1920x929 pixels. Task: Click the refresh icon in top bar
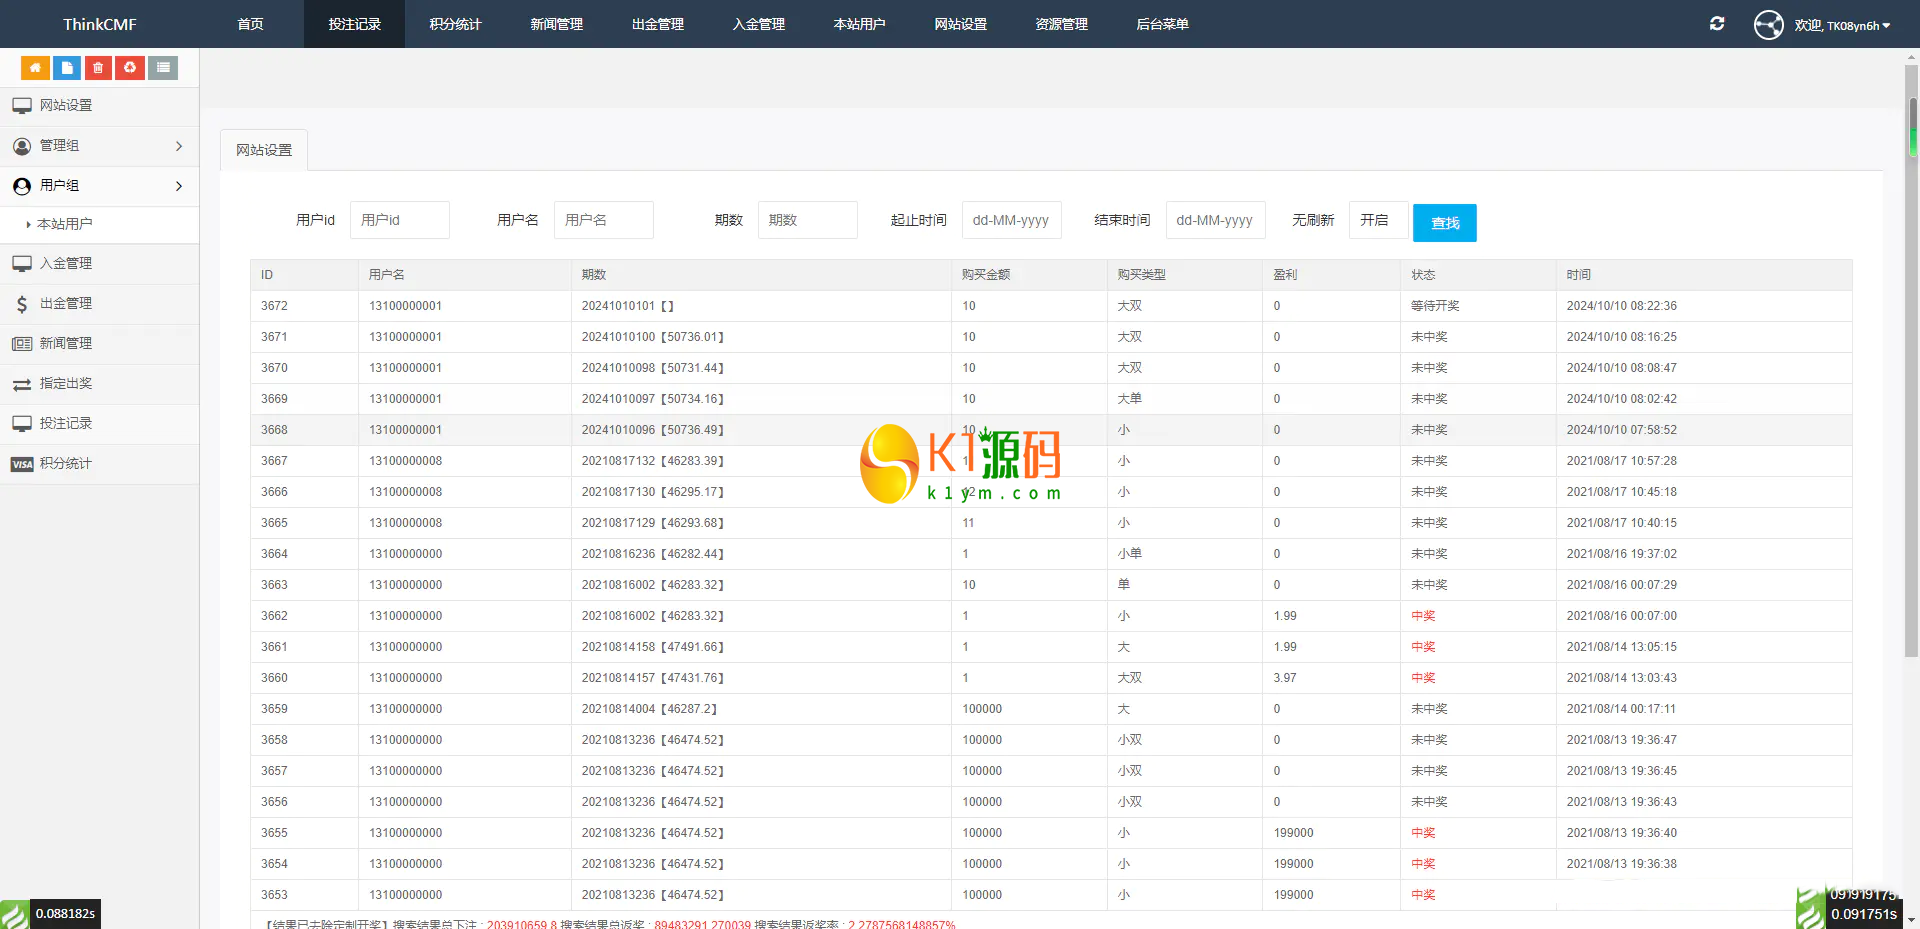coord(1717,24)
